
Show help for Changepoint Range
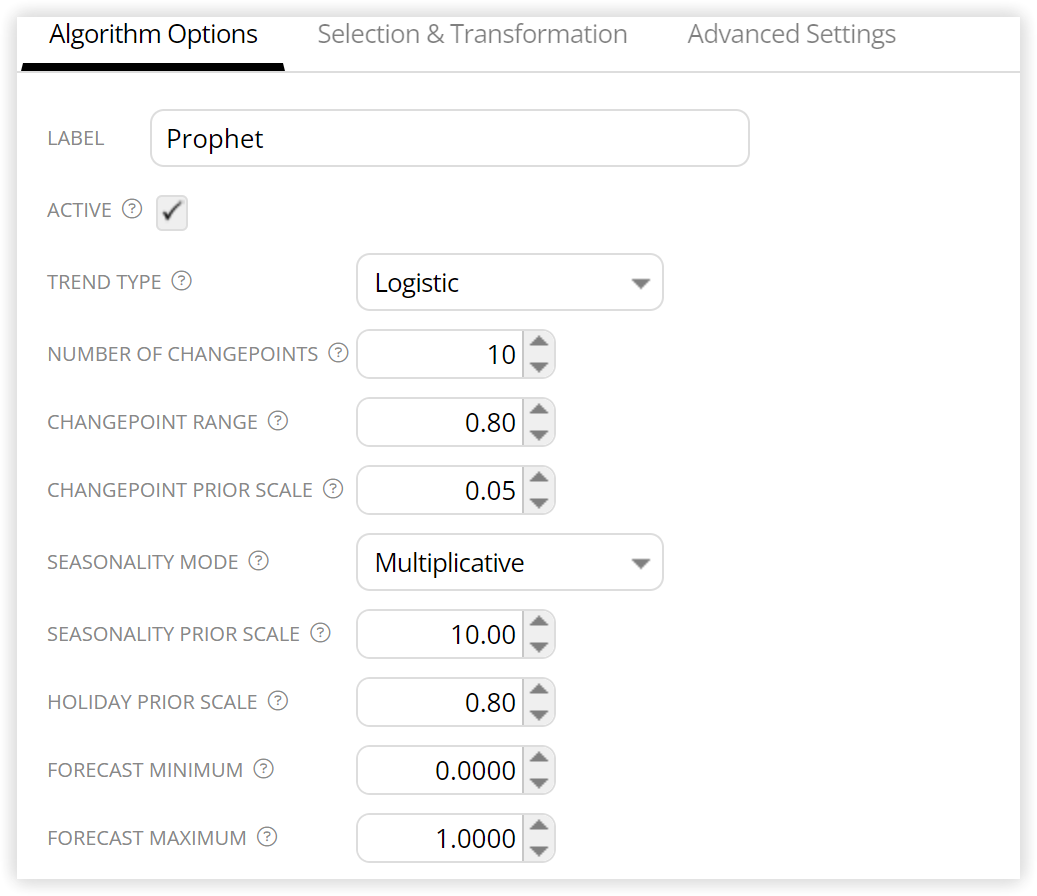[278, 421]
